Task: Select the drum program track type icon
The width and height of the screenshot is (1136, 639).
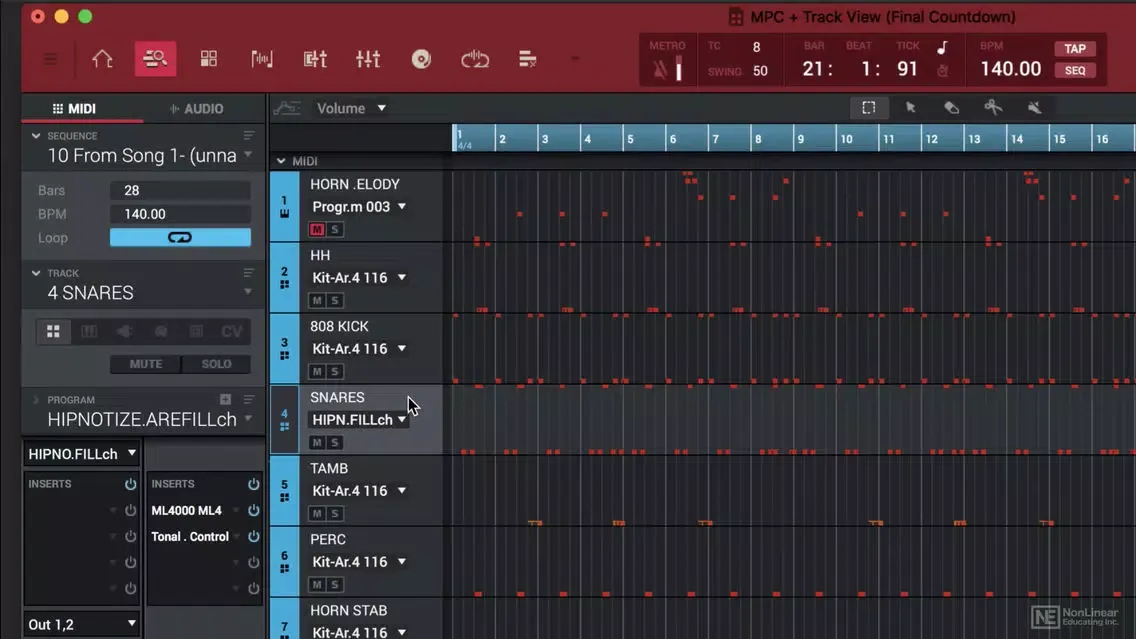Action: click(54, 331)
